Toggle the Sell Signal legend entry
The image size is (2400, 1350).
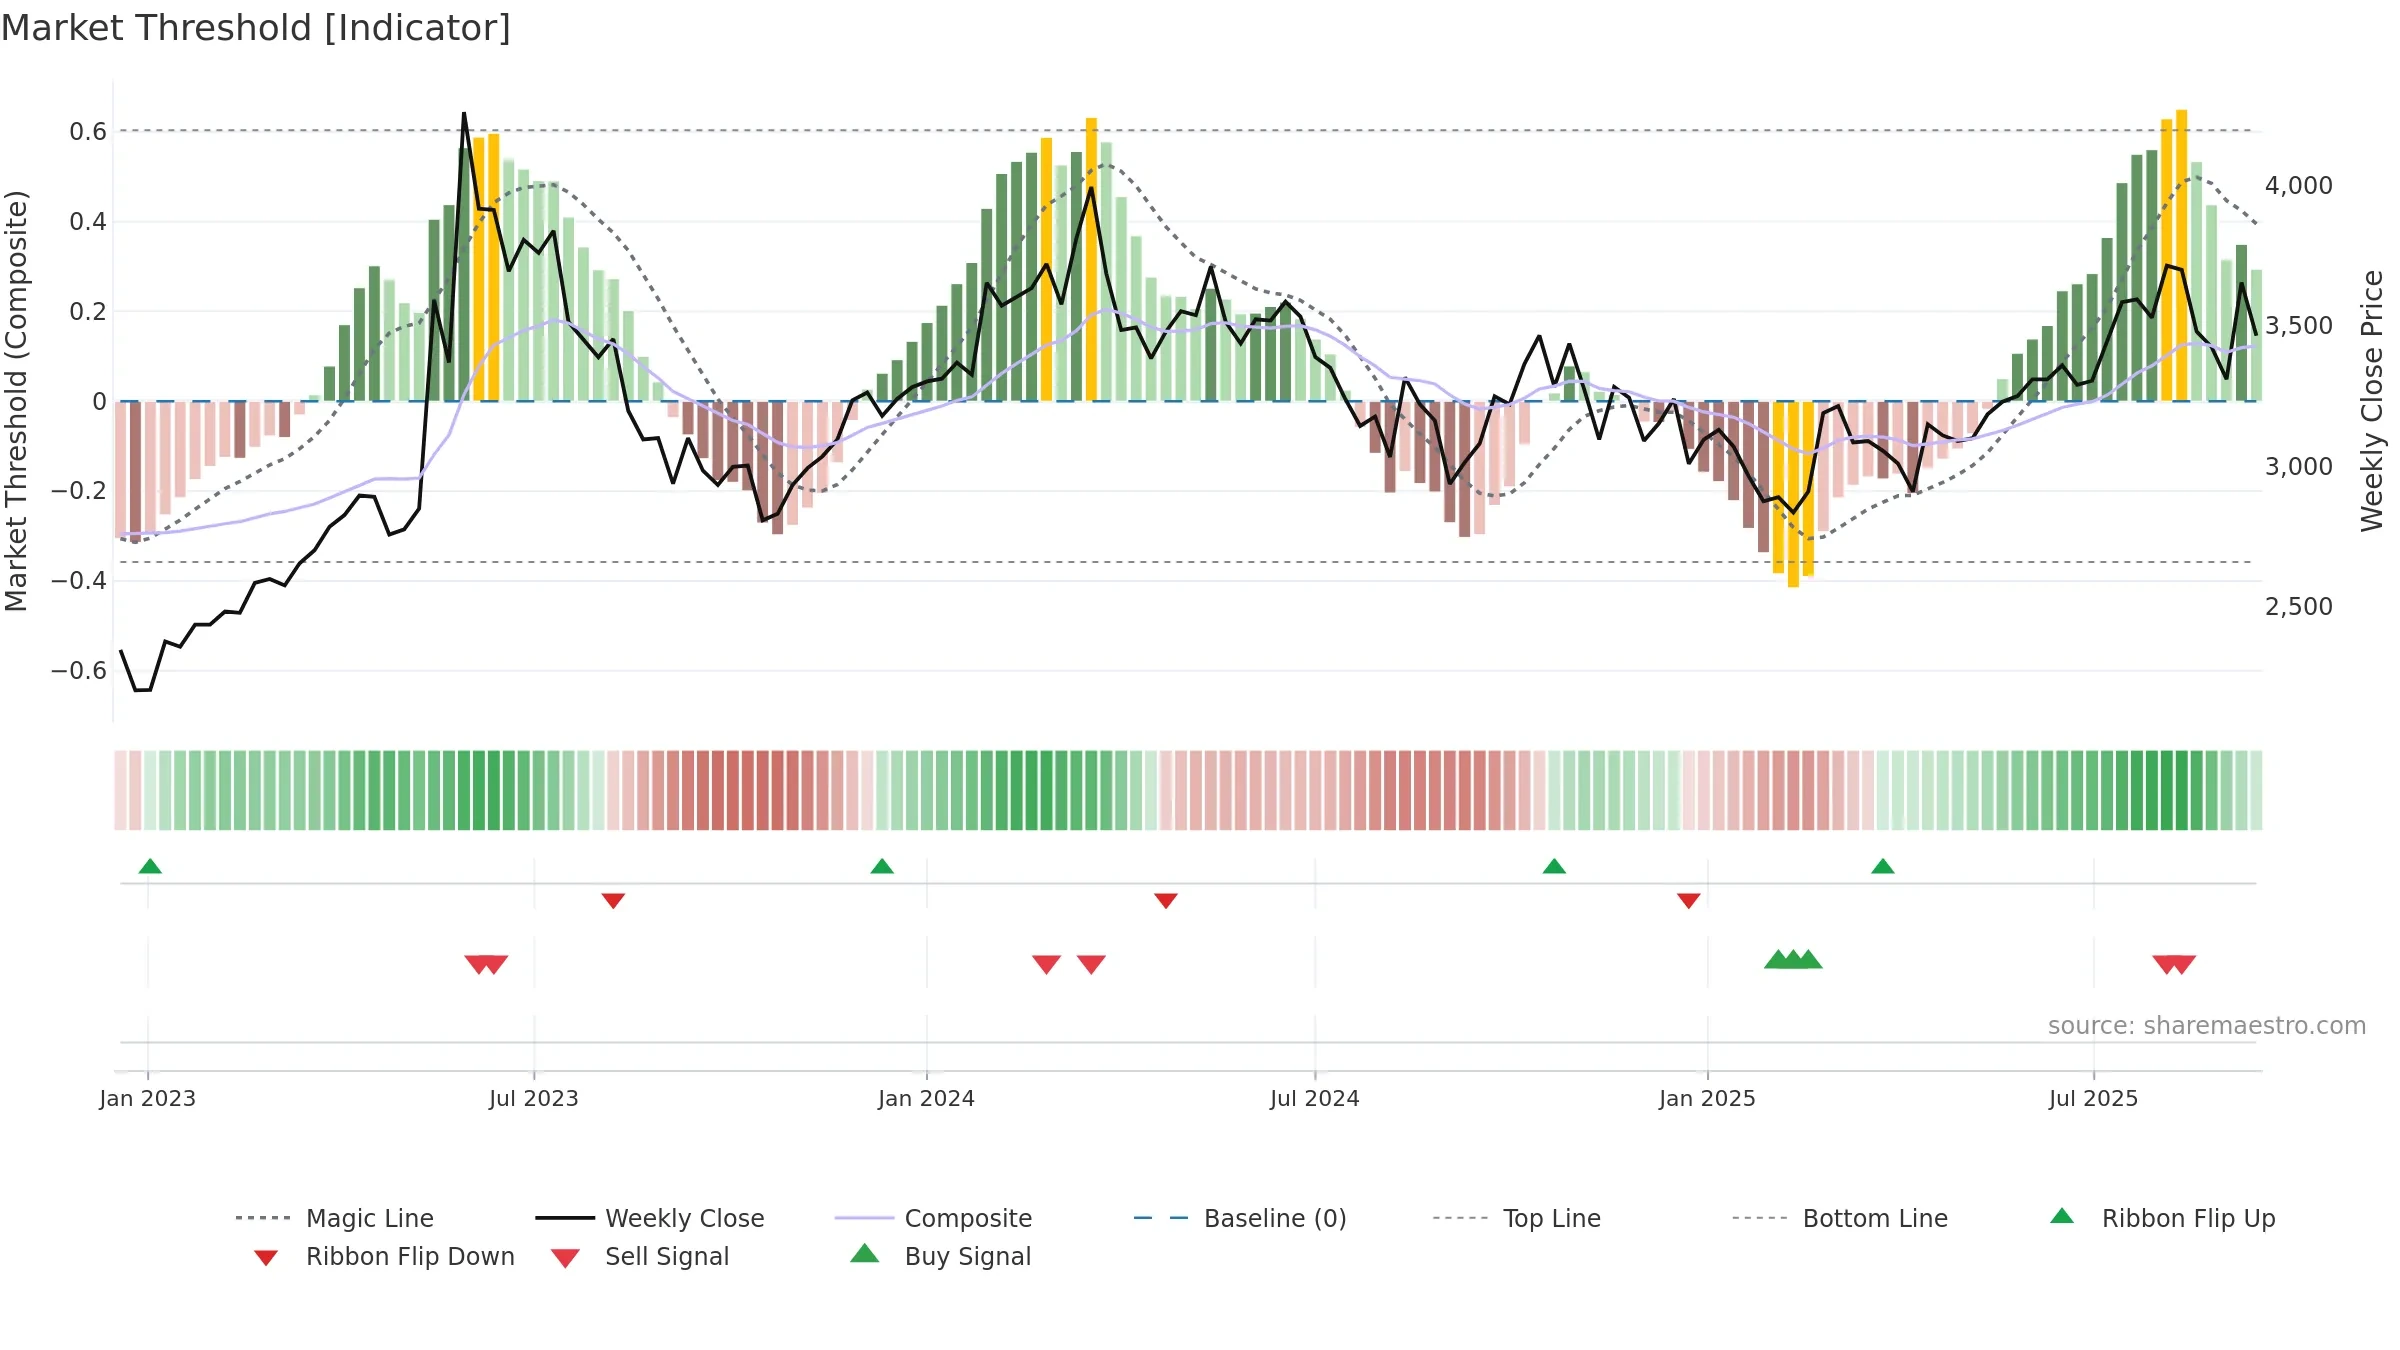coord(640,1256)
